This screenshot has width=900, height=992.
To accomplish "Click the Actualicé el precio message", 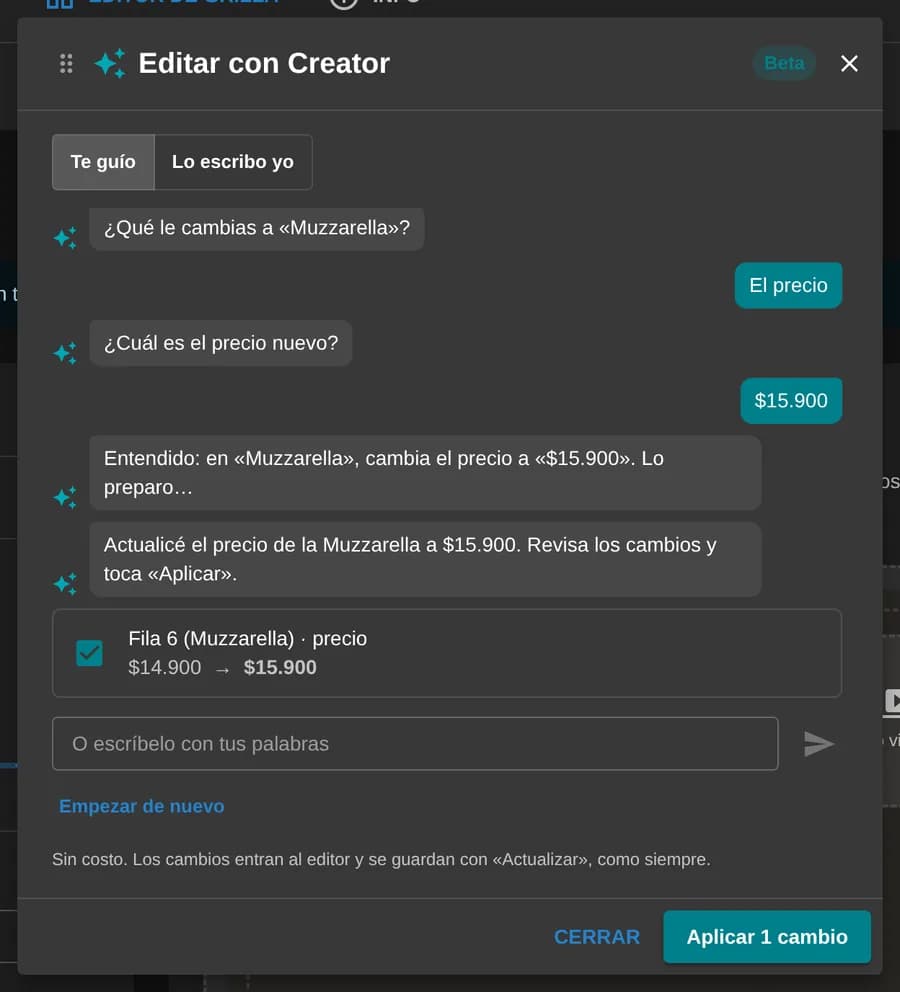I will (425, 559).
